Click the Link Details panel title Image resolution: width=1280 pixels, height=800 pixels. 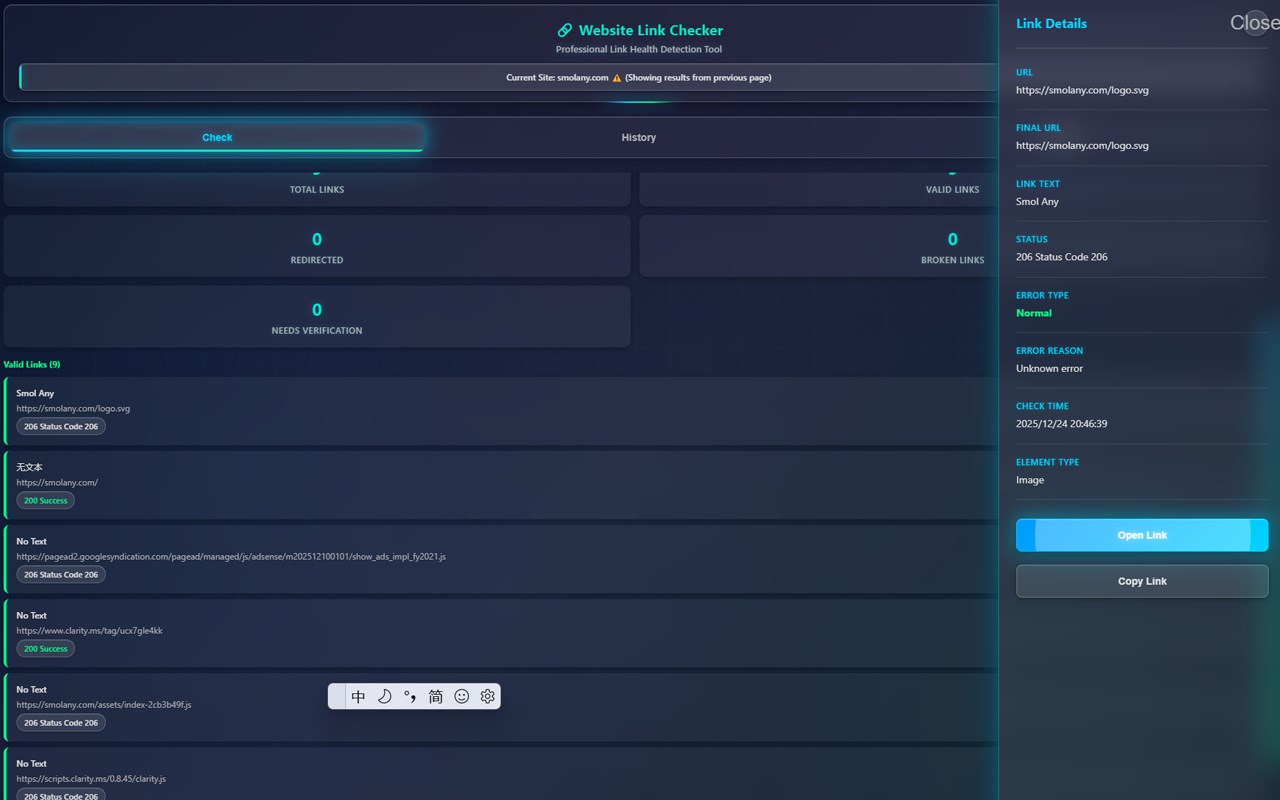click(x=1051, y=23)
